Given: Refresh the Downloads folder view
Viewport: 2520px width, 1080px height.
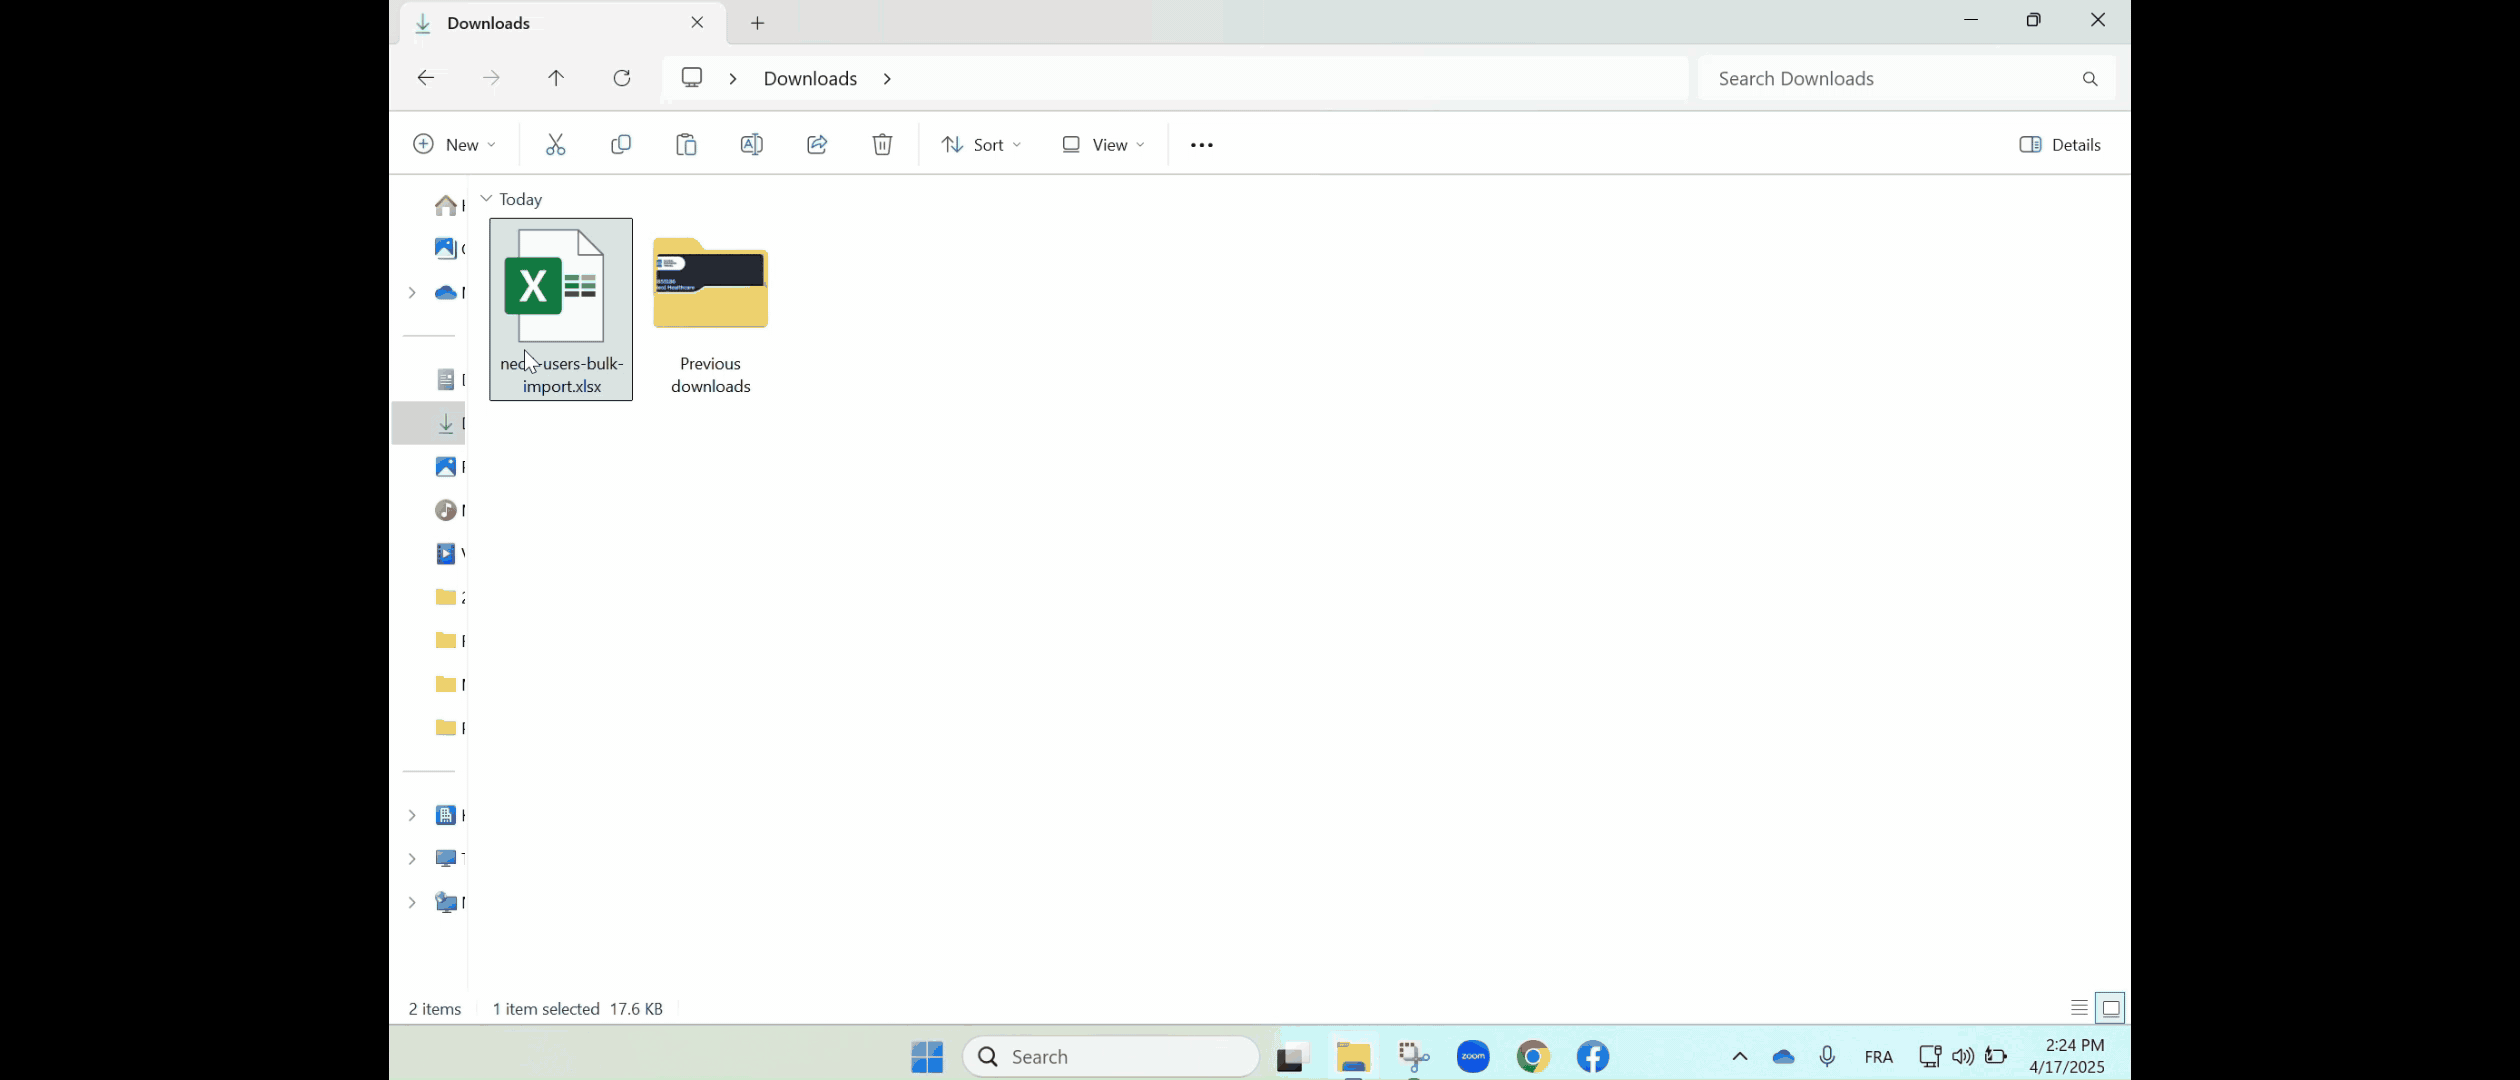Looking at the screenshot, I should coord(622,78).
